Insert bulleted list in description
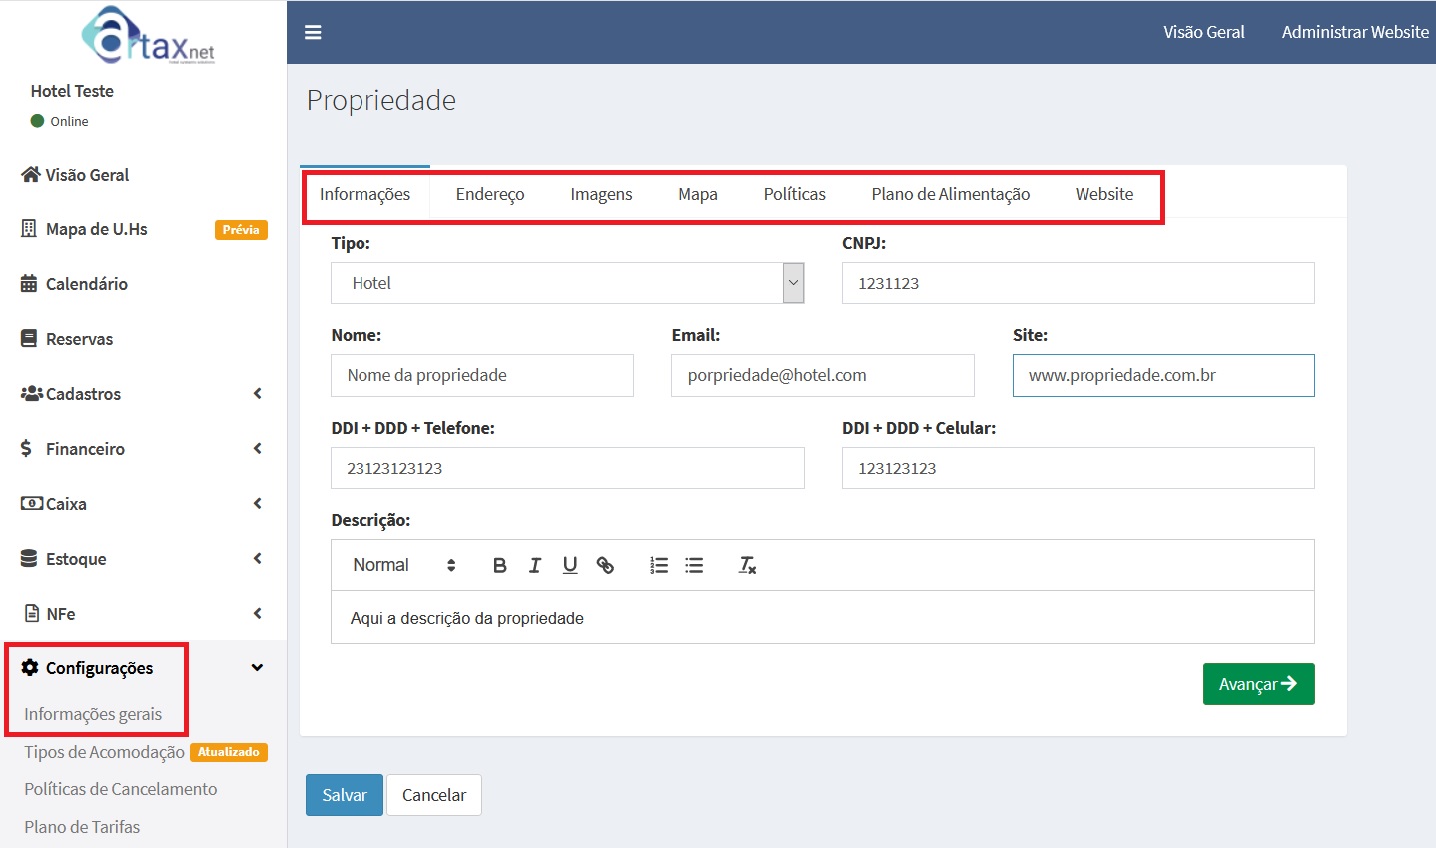 tap(694, 566)
